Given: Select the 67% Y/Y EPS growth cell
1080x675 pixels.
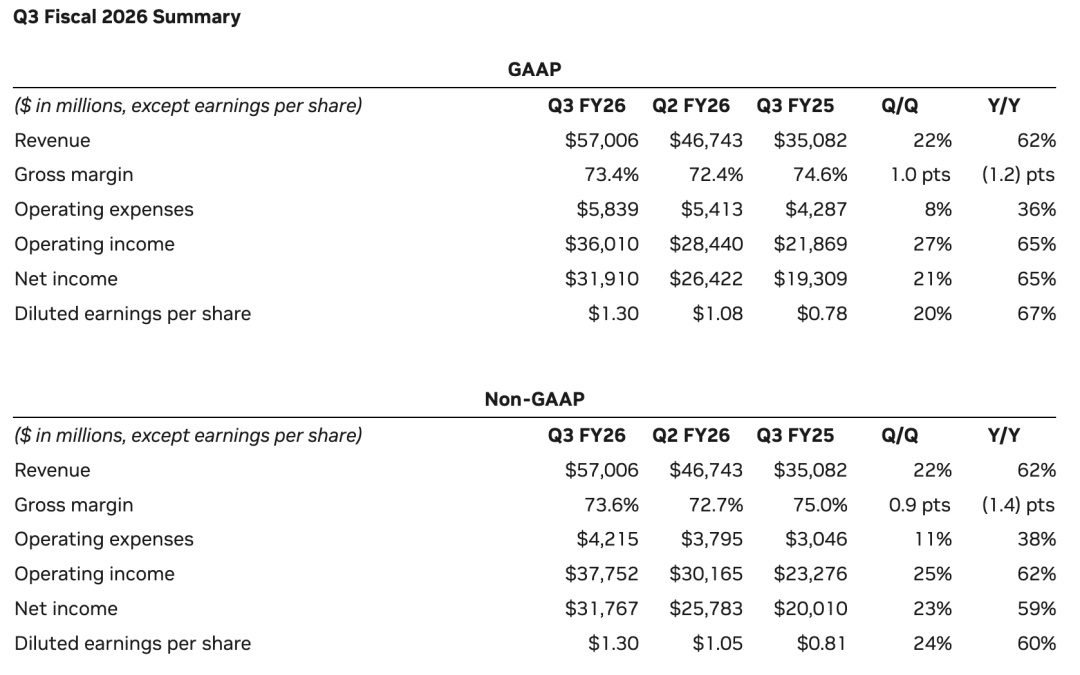Looking at the screenshot, I should click(x=1036, y=314).
